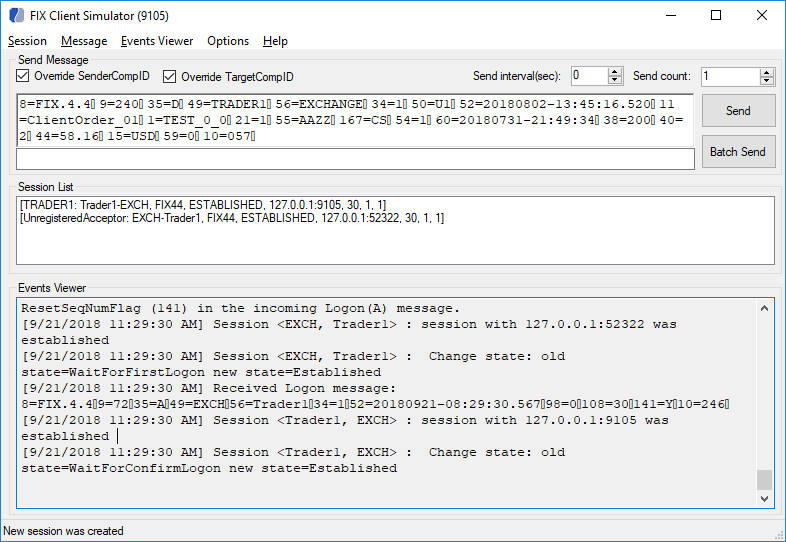Viewport: 786px width, 542px height.
Task: Open the Events Viewer menu
Action: (157, 41)
